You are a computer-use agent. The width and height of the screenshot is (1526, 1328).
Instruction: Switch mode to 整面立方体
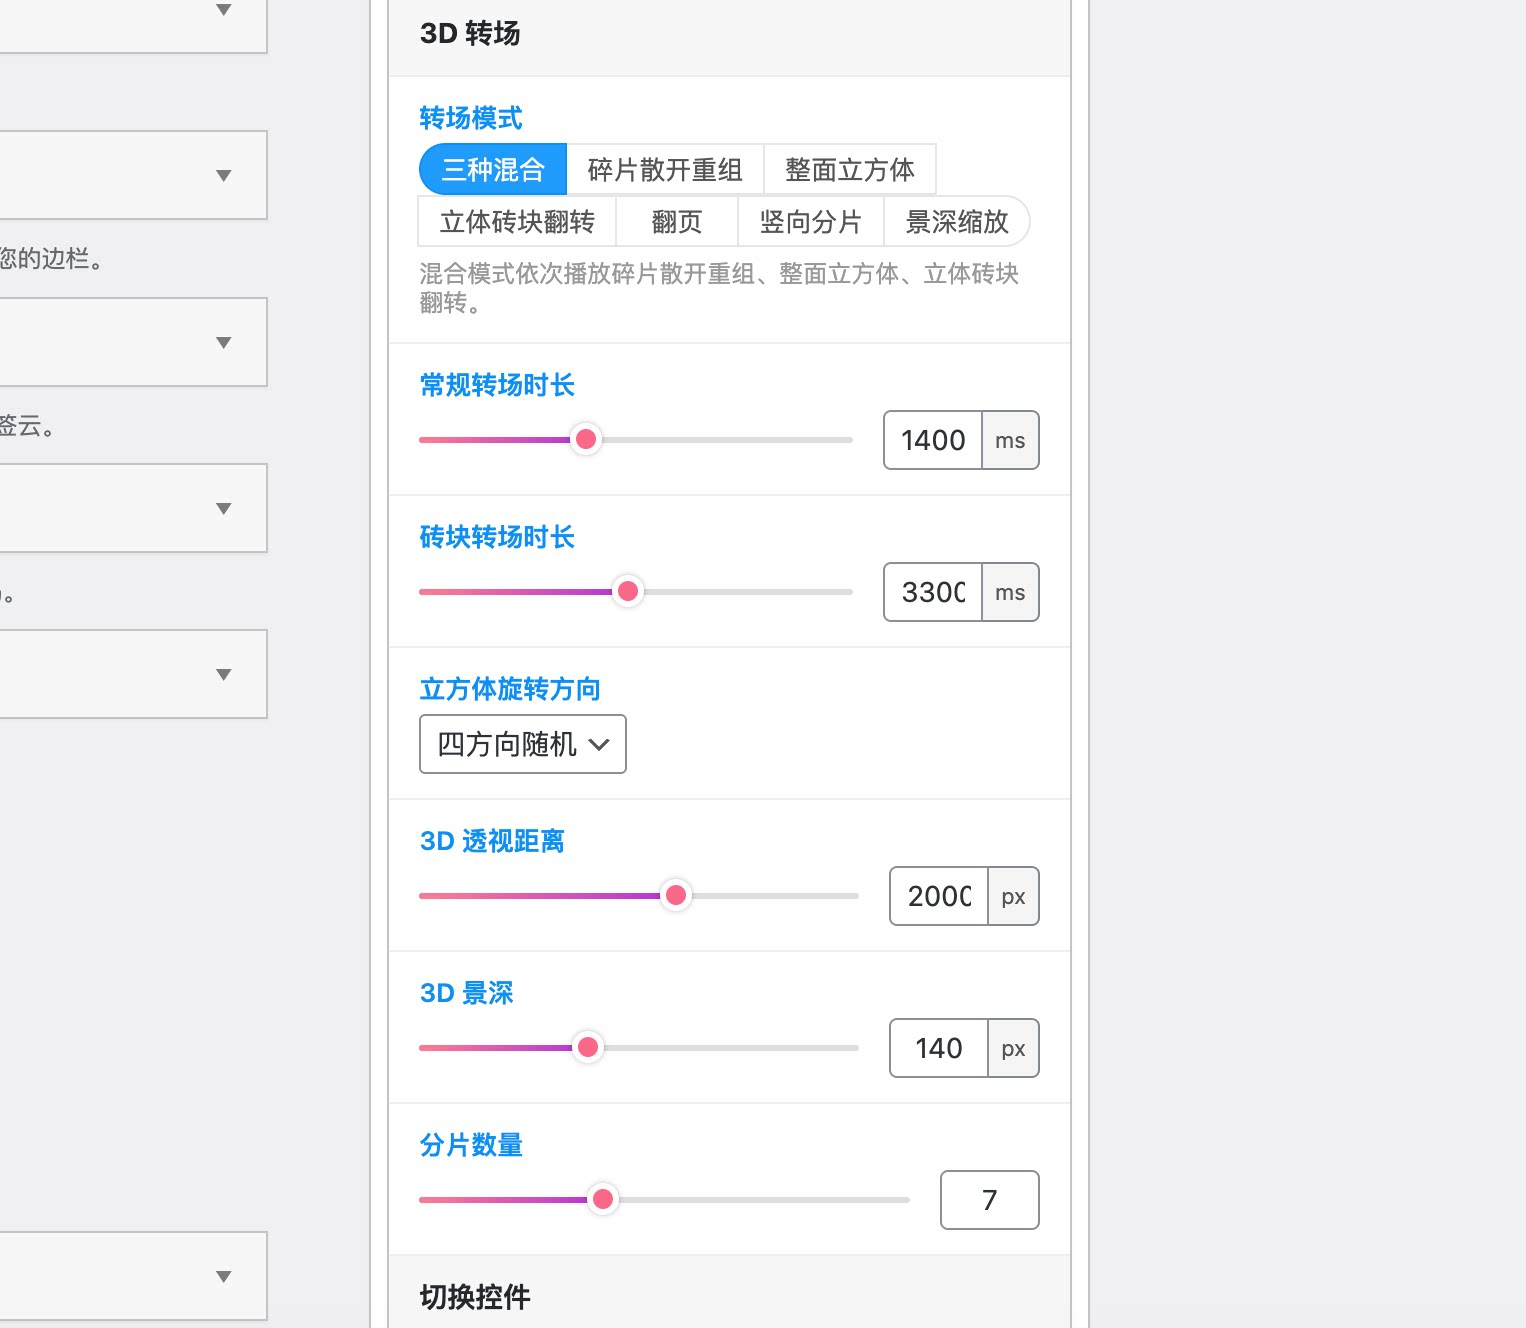tap(850, 169)
